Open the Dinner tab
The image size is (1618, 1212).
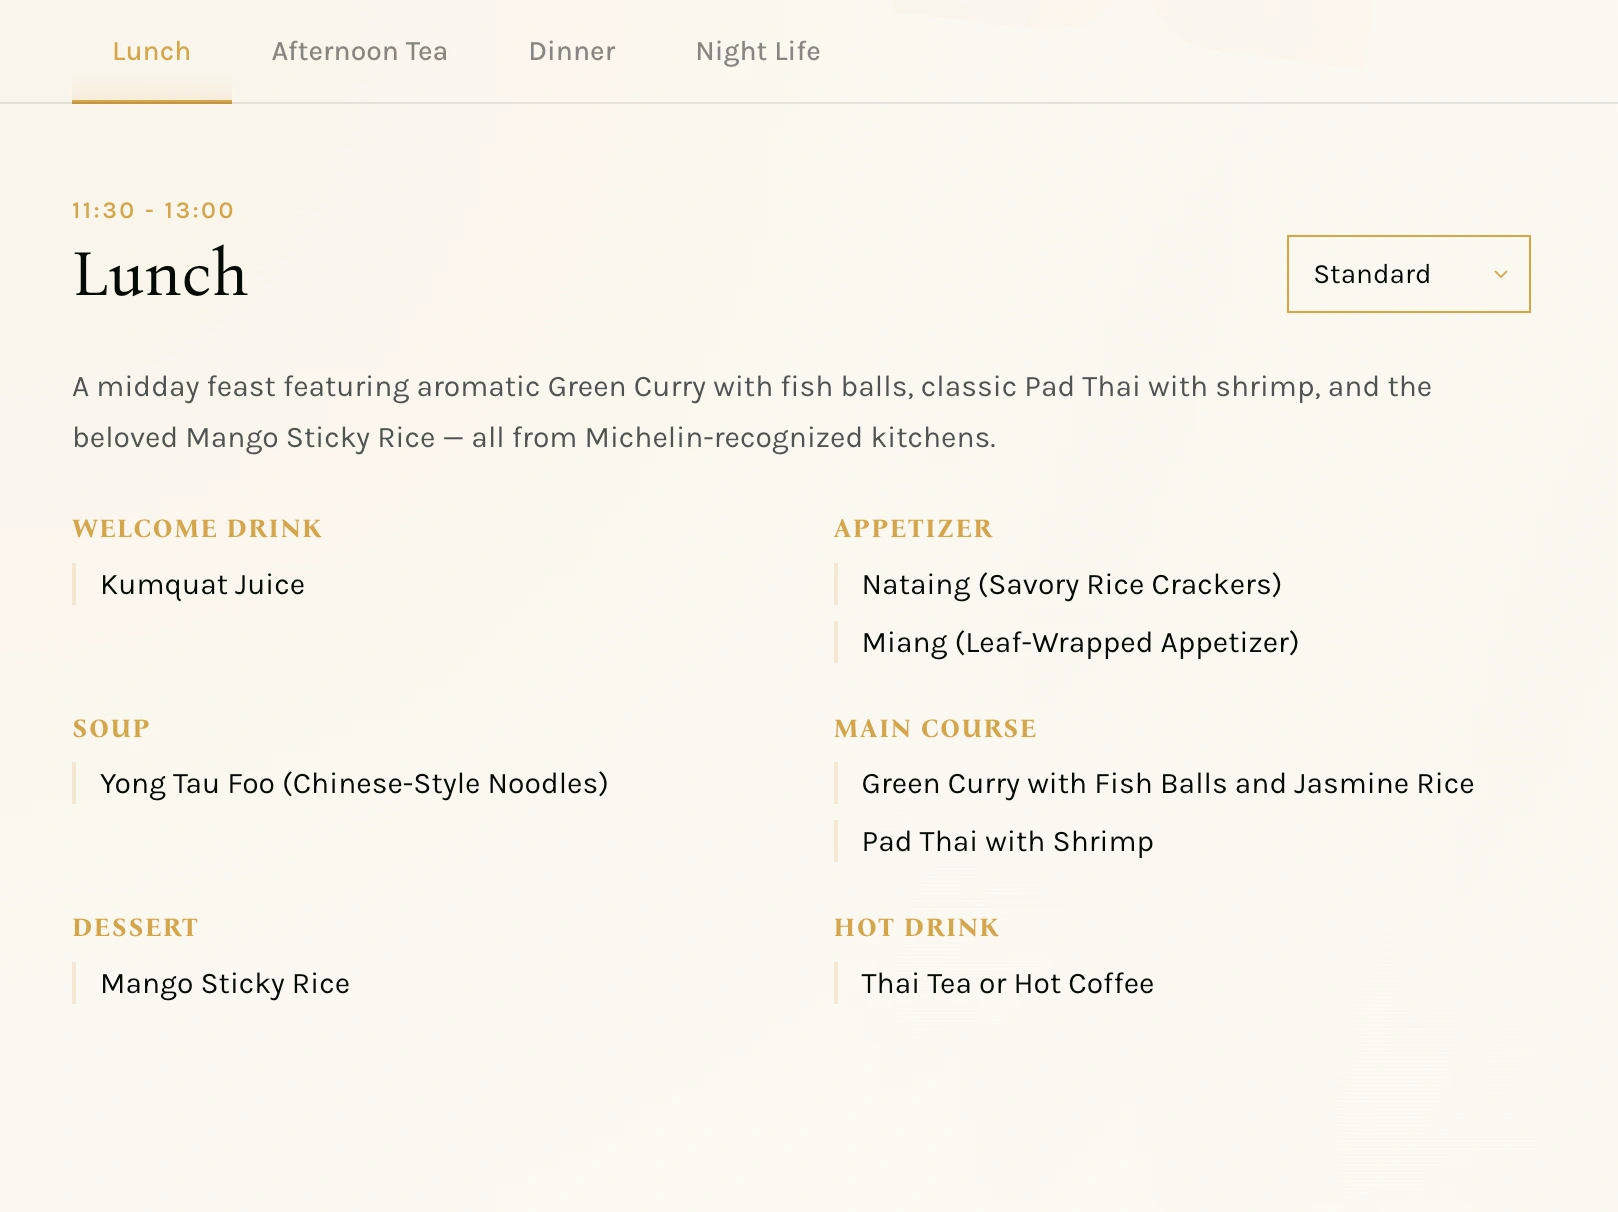(x=572, y=51)
